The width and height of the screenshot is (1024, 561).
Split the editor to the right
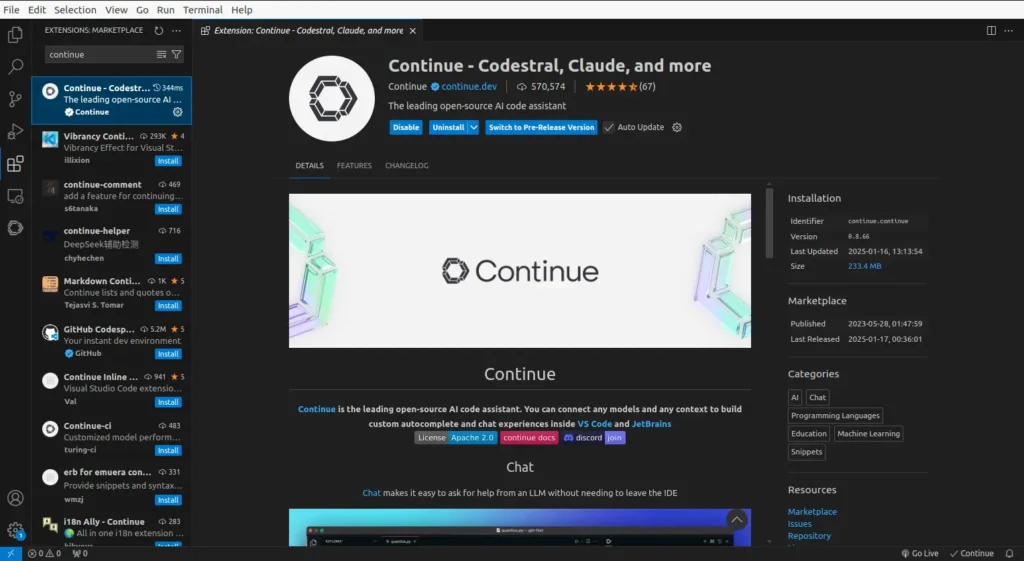point(991,31)
